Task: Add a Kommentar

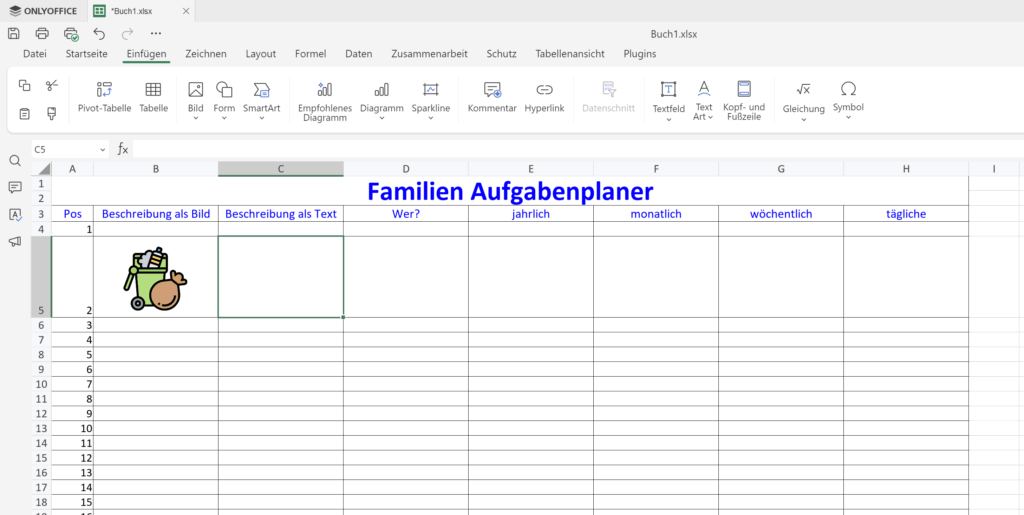Action: [x=492, y=98]
